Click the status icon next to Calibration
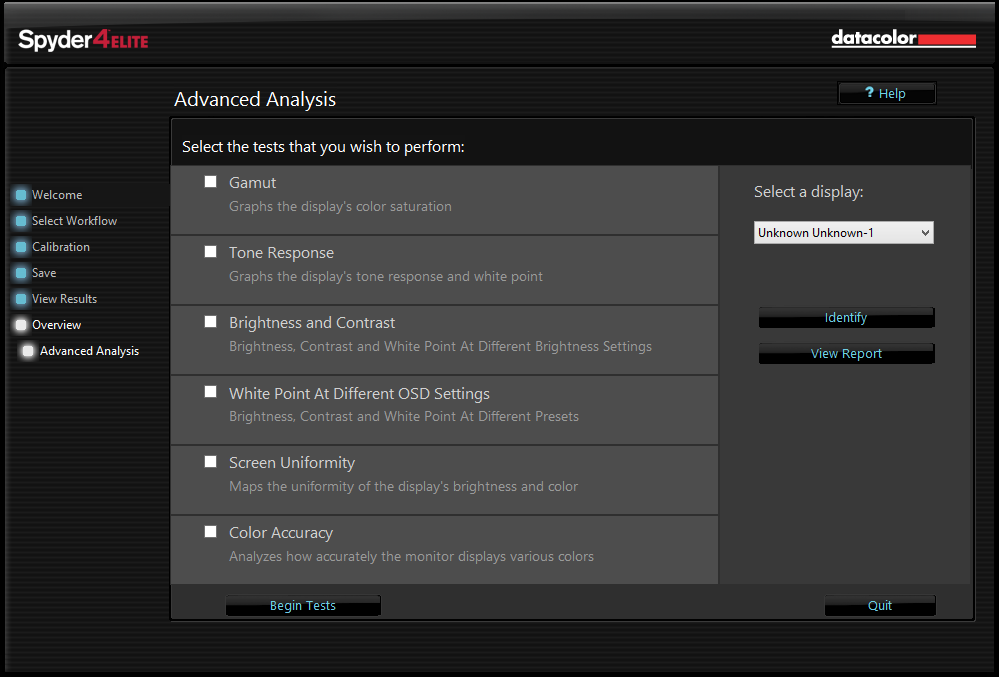This screenshot has height=677, width=999. click(22, 246)
